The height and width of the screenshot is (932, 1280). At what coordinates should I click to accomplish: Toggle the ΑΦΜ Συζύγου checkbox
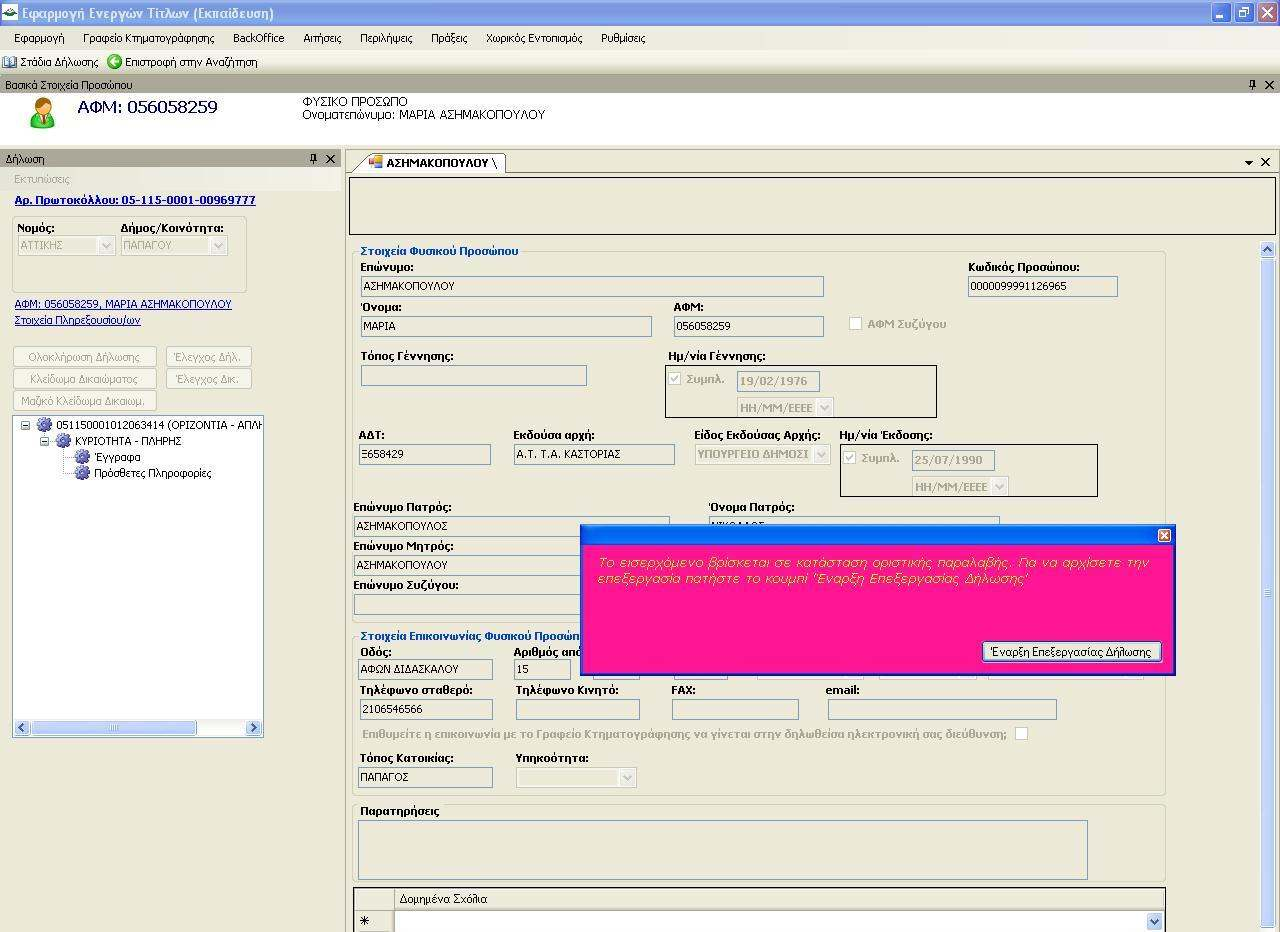coord(855,324)
